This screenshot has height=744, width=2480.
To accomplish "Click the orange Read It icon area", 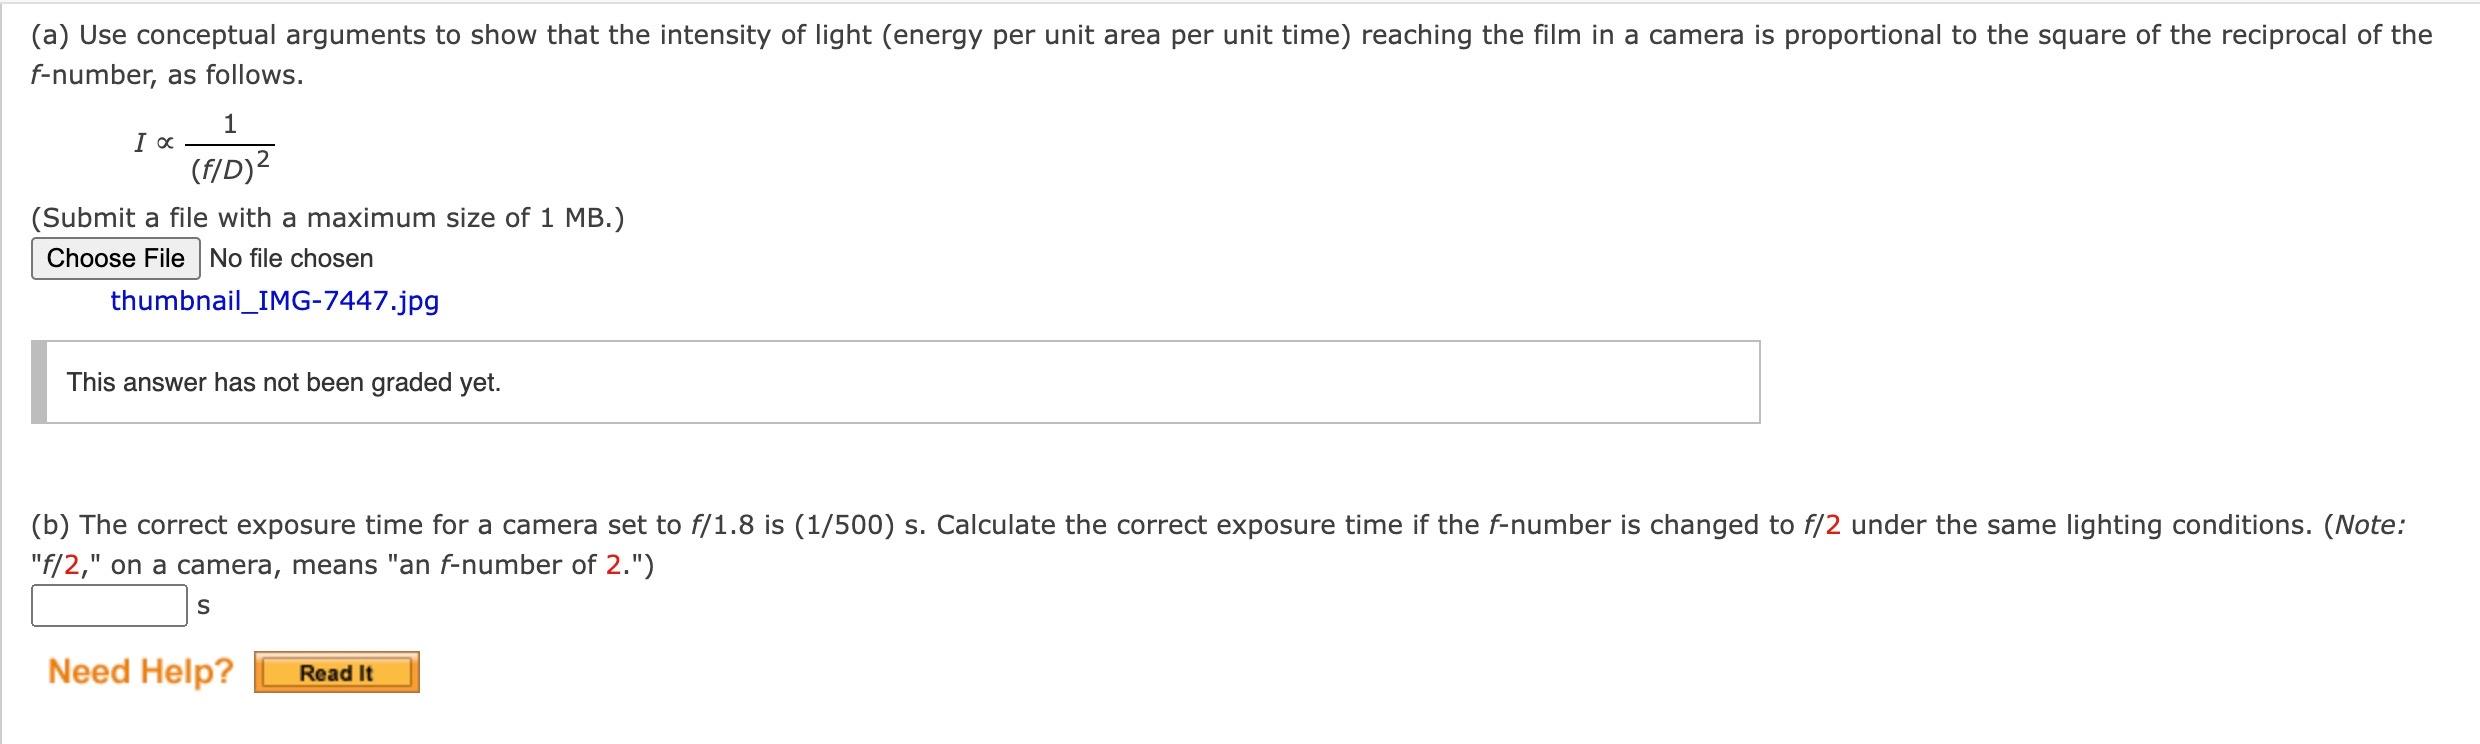I will (336, 672).
